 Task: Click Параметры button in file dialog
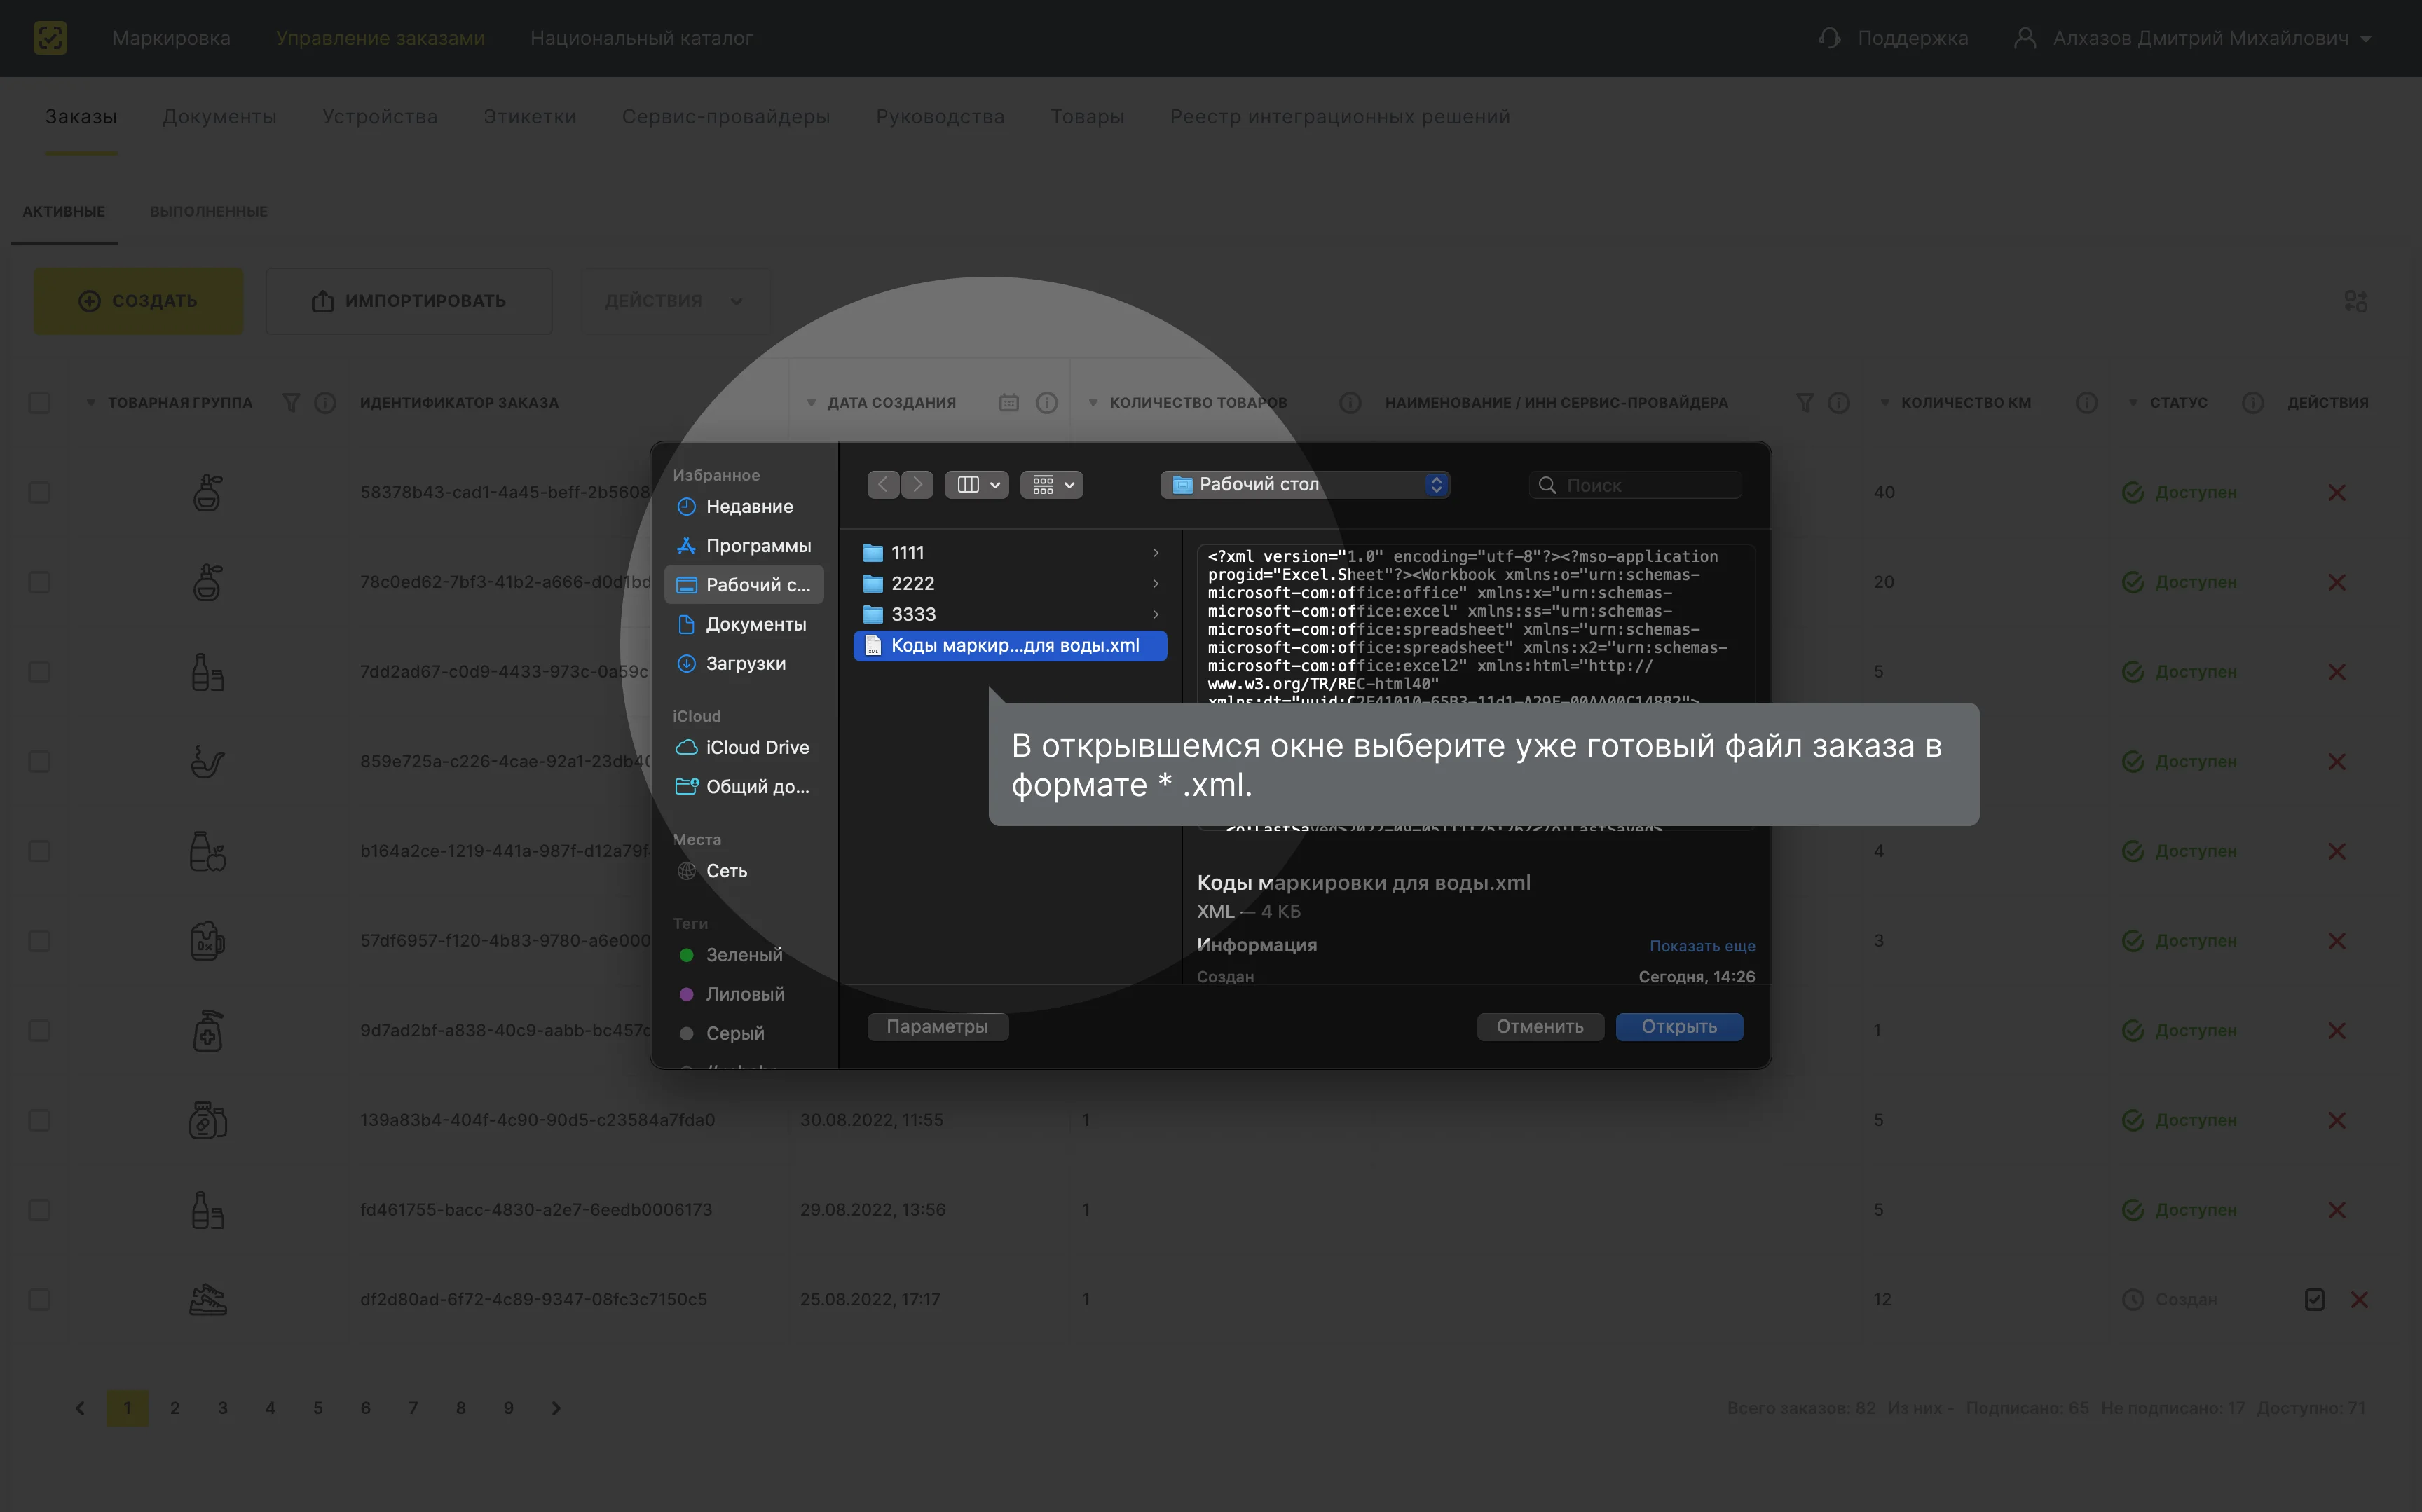click(937, 1026)
